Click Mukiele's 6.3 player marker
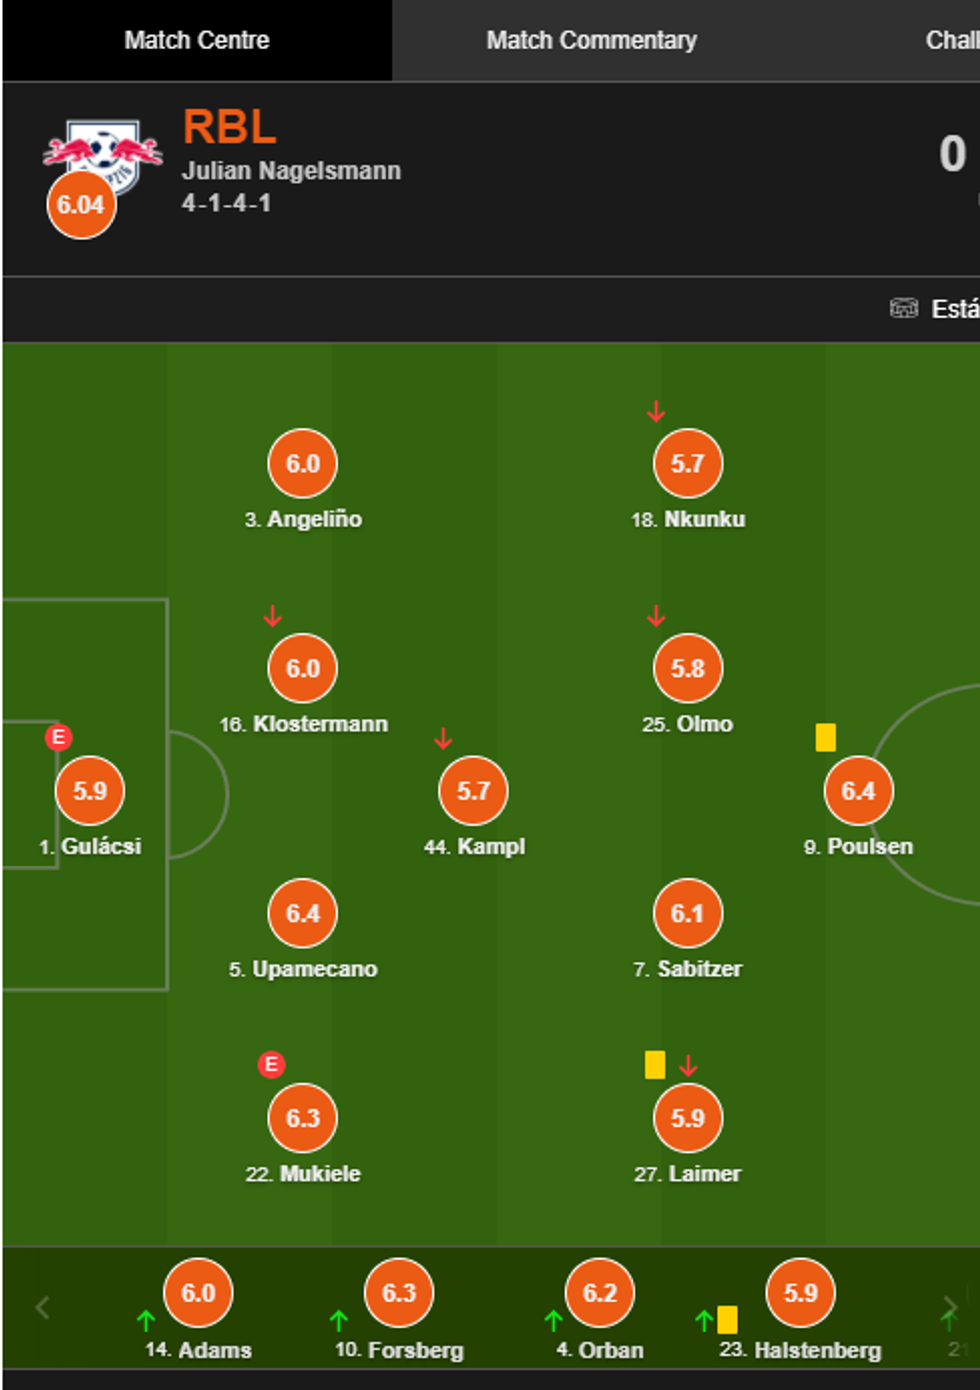This screenshot has height=1390, width=980. [303, 1118]
